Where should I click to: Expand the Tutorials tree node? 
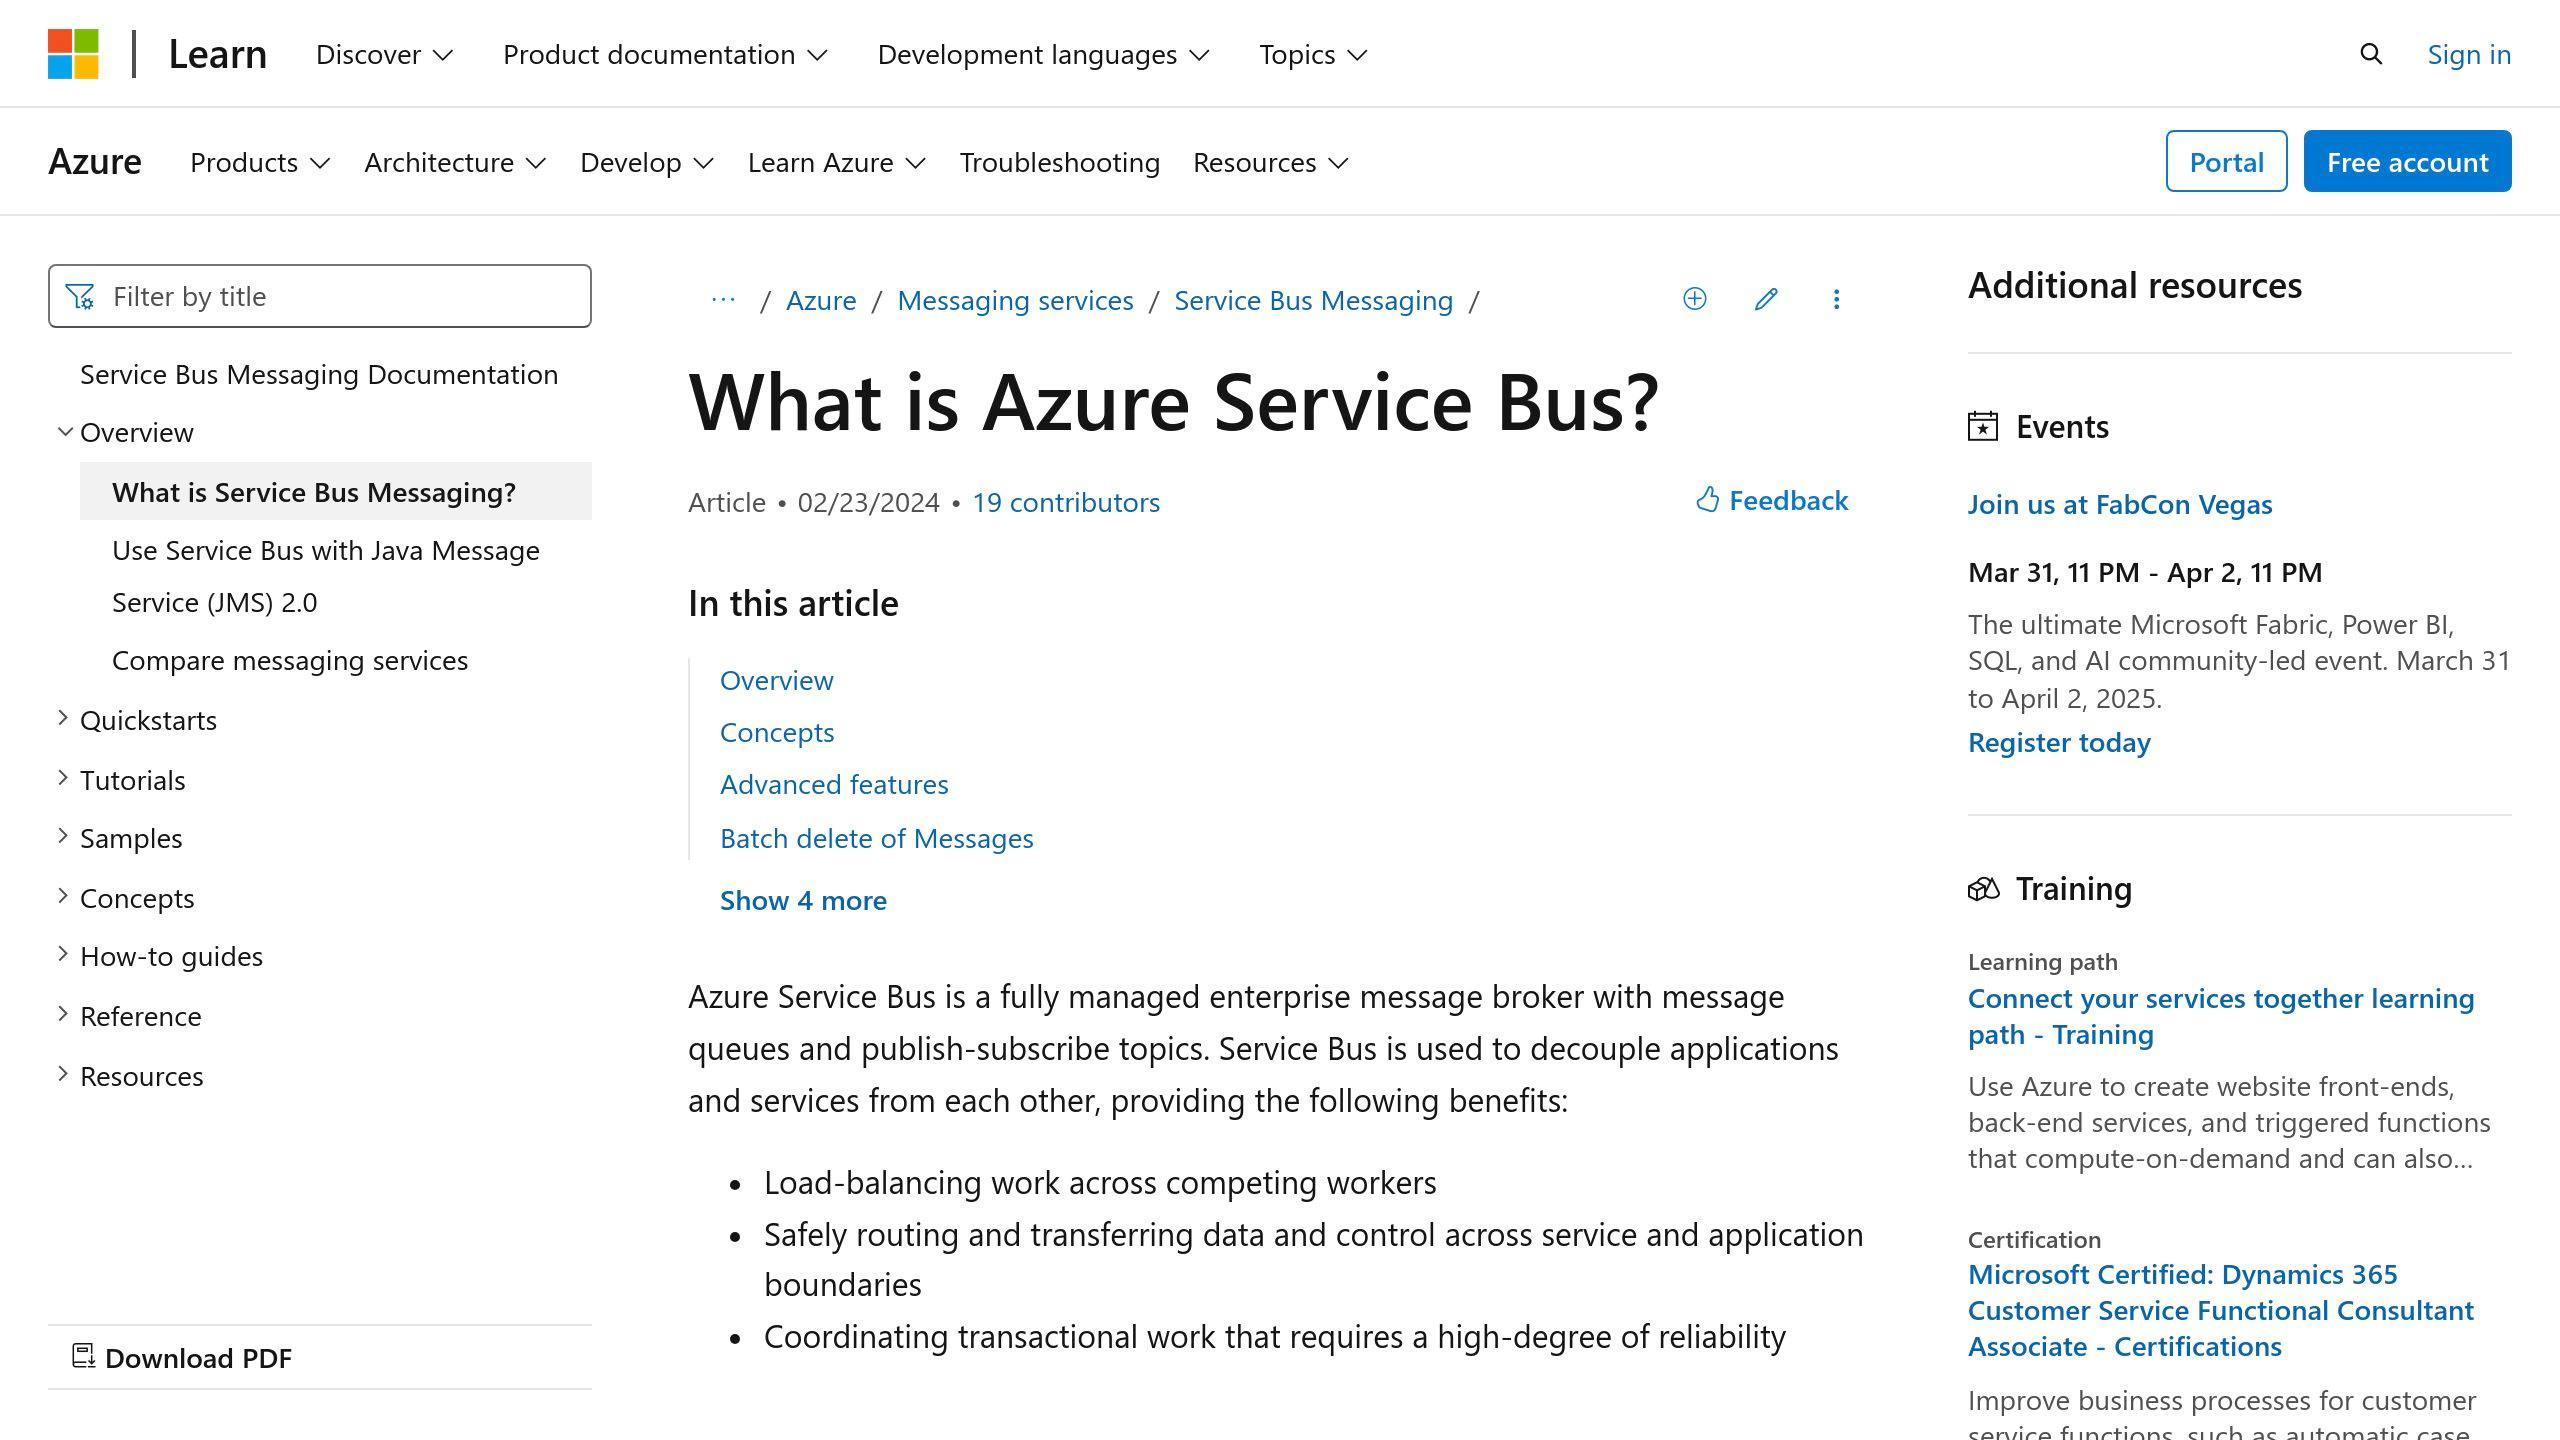[63, 778]
